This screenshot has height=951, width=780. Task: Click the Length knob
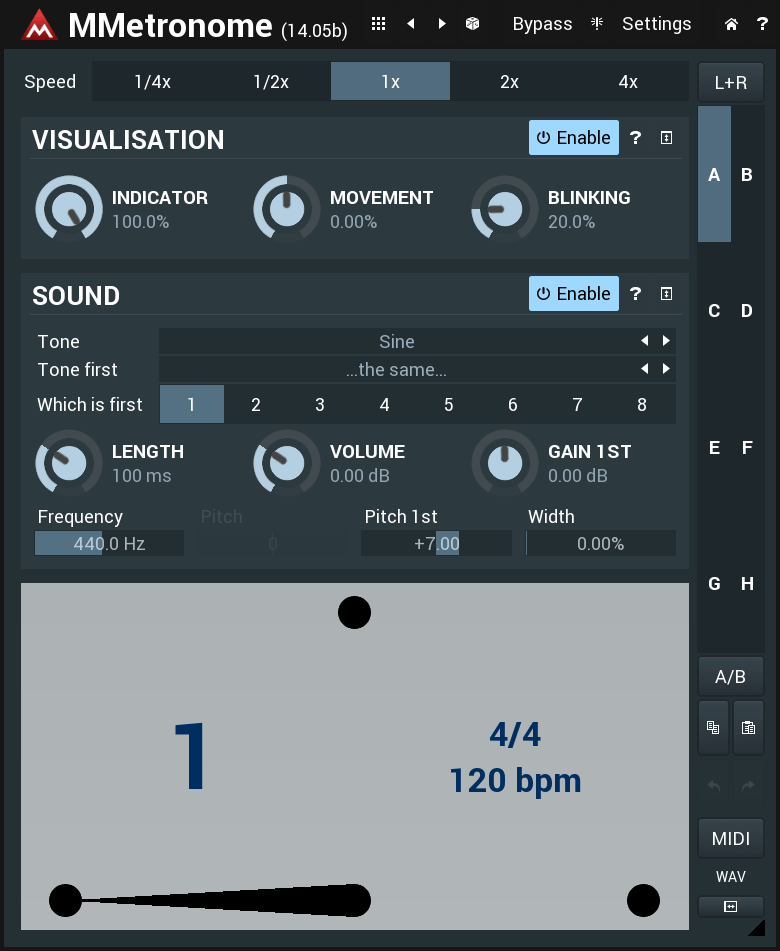(69, 463)
